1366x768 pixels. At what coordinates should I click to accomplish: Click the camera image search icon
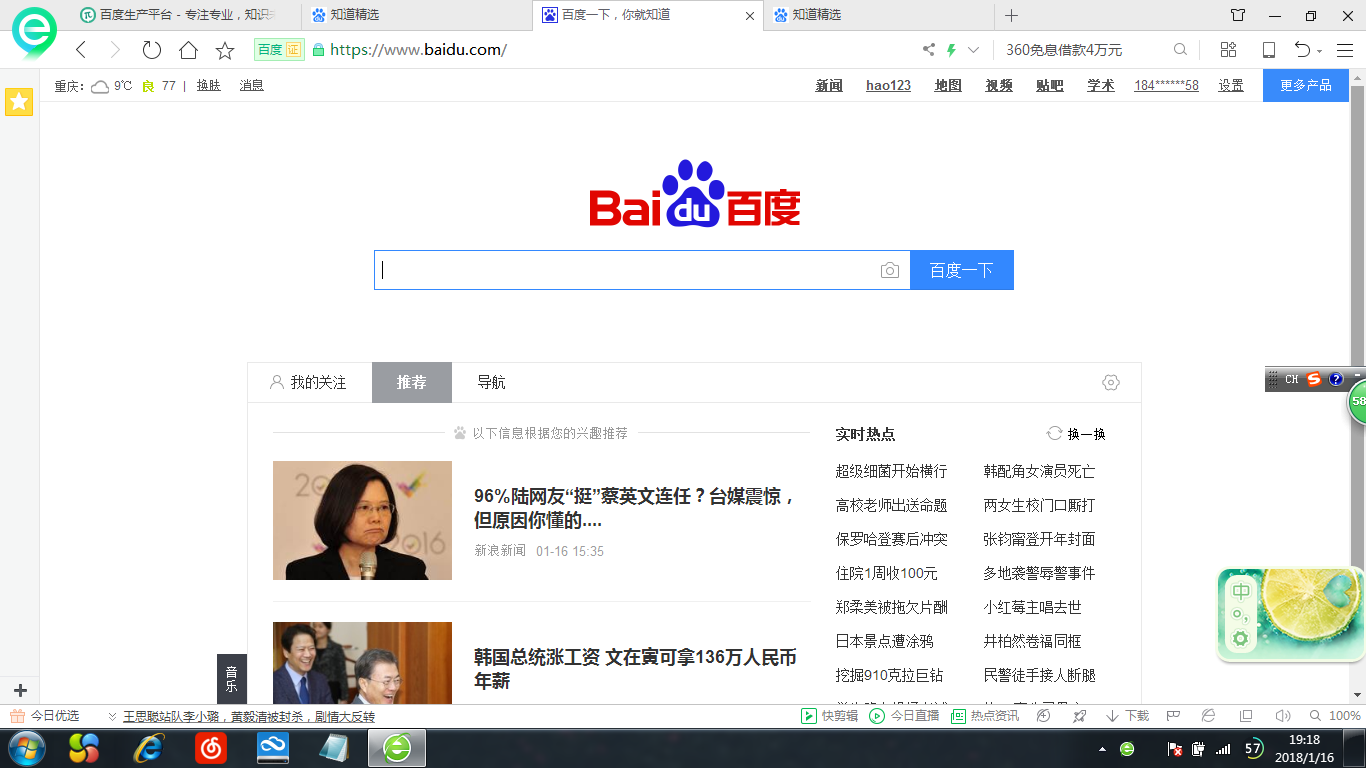click(x=890, y=270)
